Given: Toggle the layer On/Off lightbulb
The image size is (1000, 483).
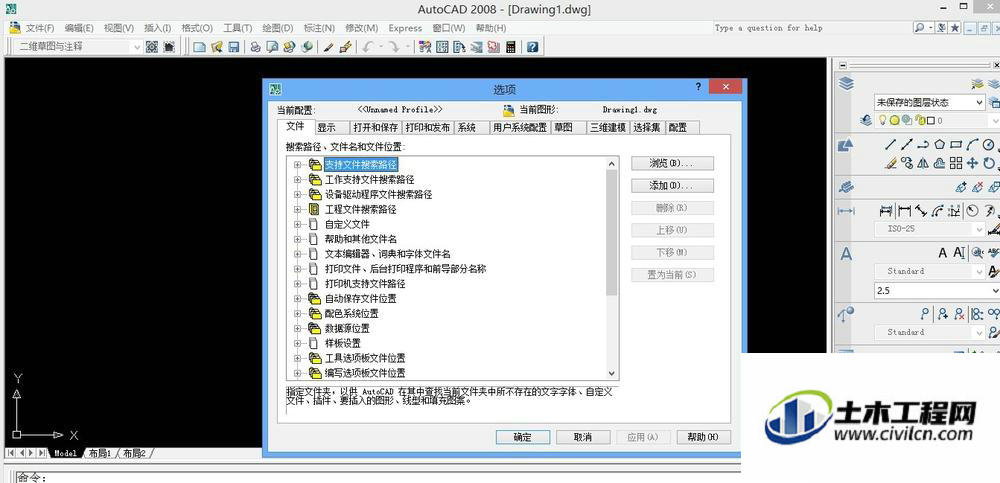Looking at the screenshot, I should point(883,119).
